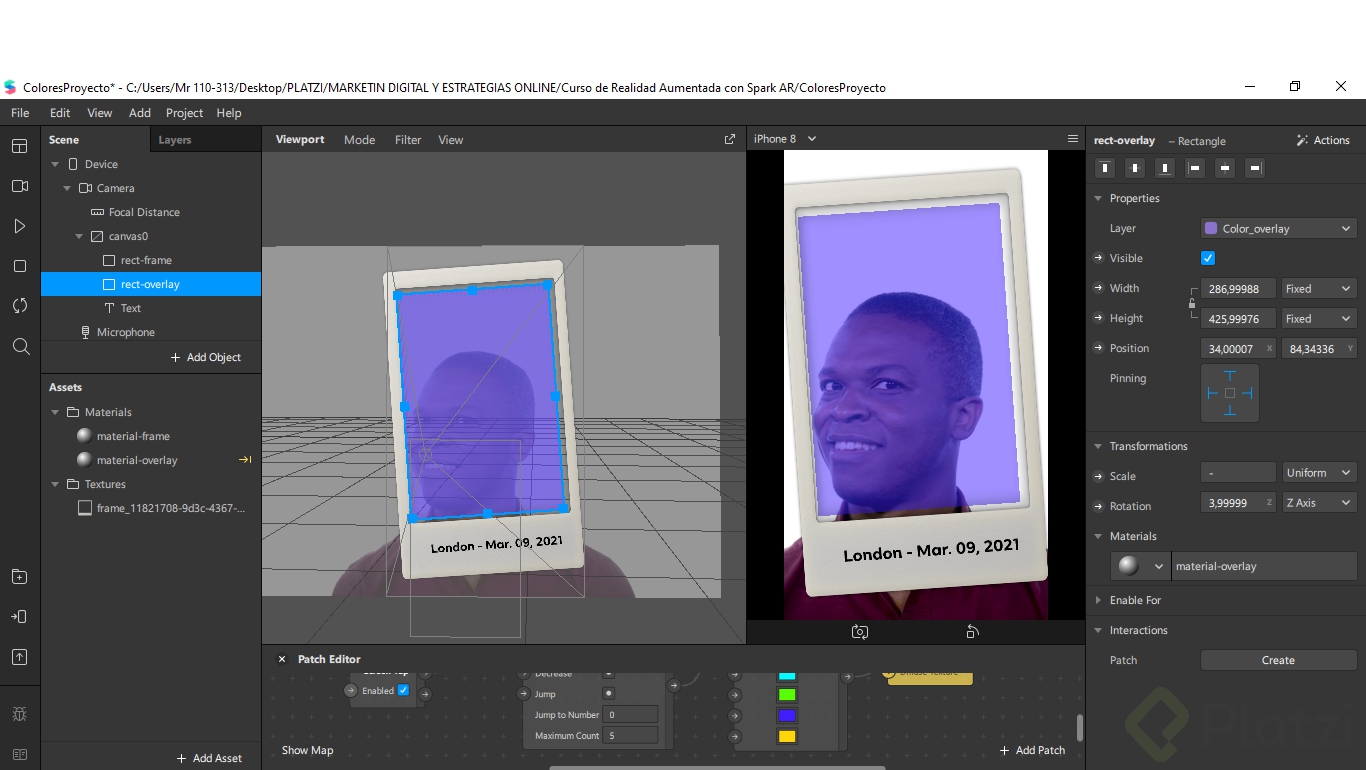The height and width of the screenshot is (770, 1366).
Task: Open the material sphere dropdown arrow
Action: 1159,566
